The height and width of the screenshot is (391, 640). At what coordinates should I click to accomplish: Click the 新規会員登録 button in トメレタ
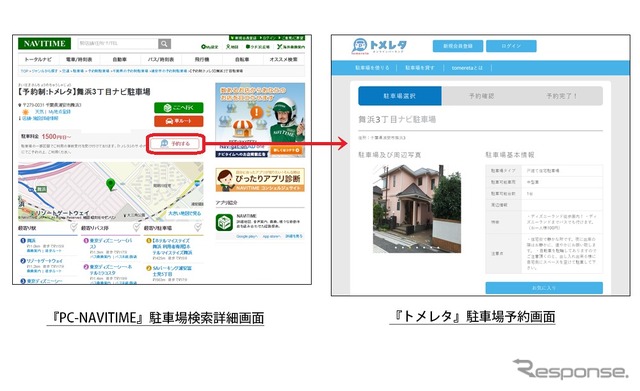tap(458, 46)
